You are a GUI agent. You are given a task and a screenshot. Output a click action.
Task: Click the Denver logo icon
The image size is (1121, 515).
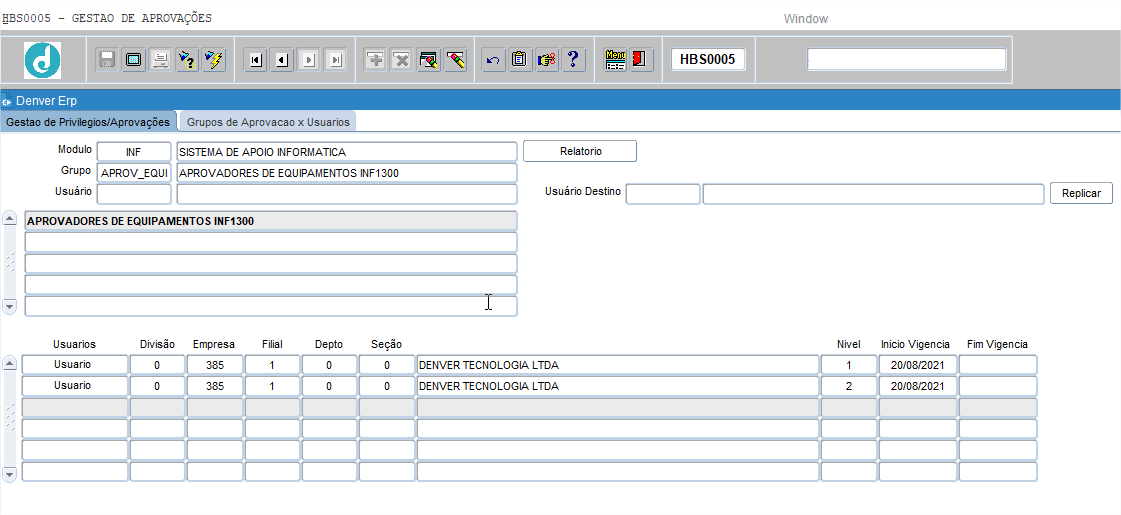[42, 60]
